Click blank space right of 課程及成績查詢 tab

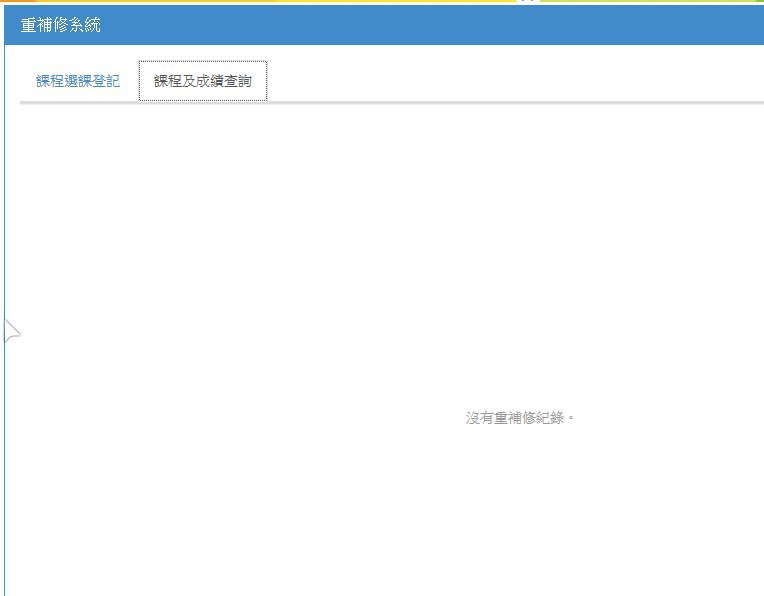500,81
